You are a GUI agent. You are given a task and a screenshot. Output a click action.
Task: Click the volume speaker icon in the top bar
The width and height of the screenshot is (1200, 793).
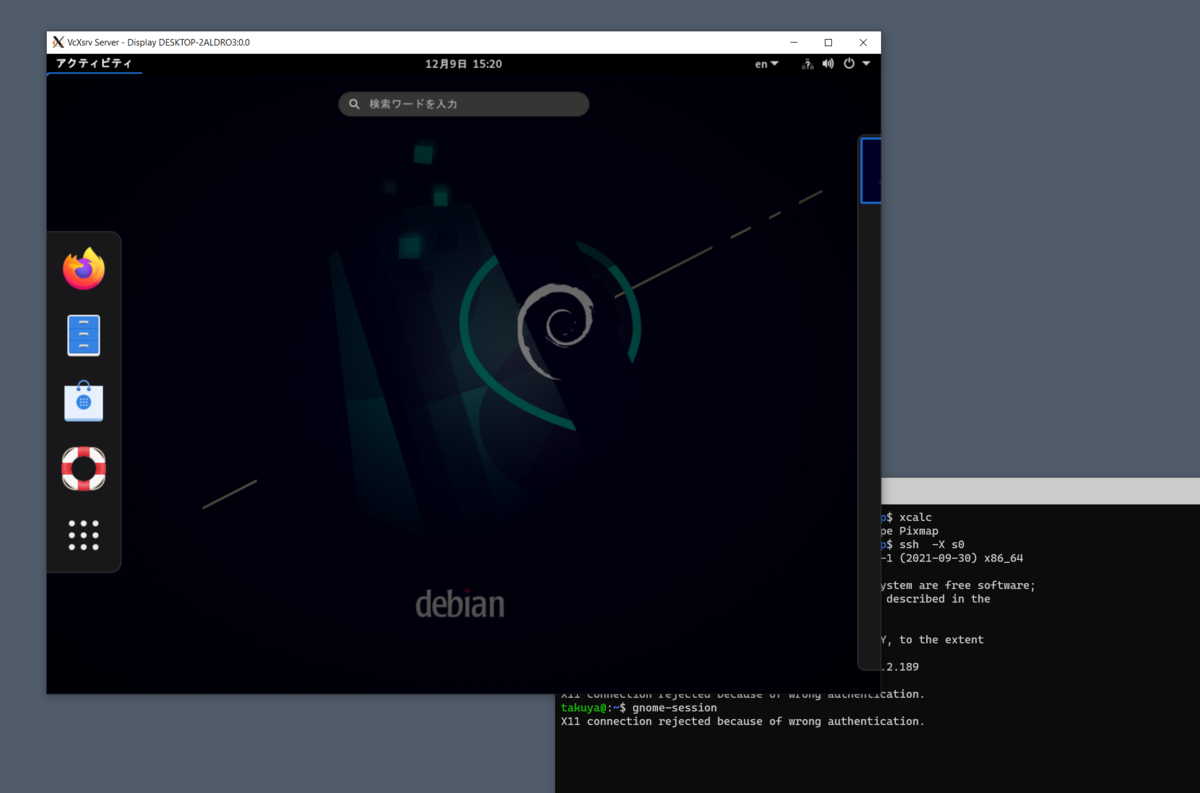click(828, 63)
